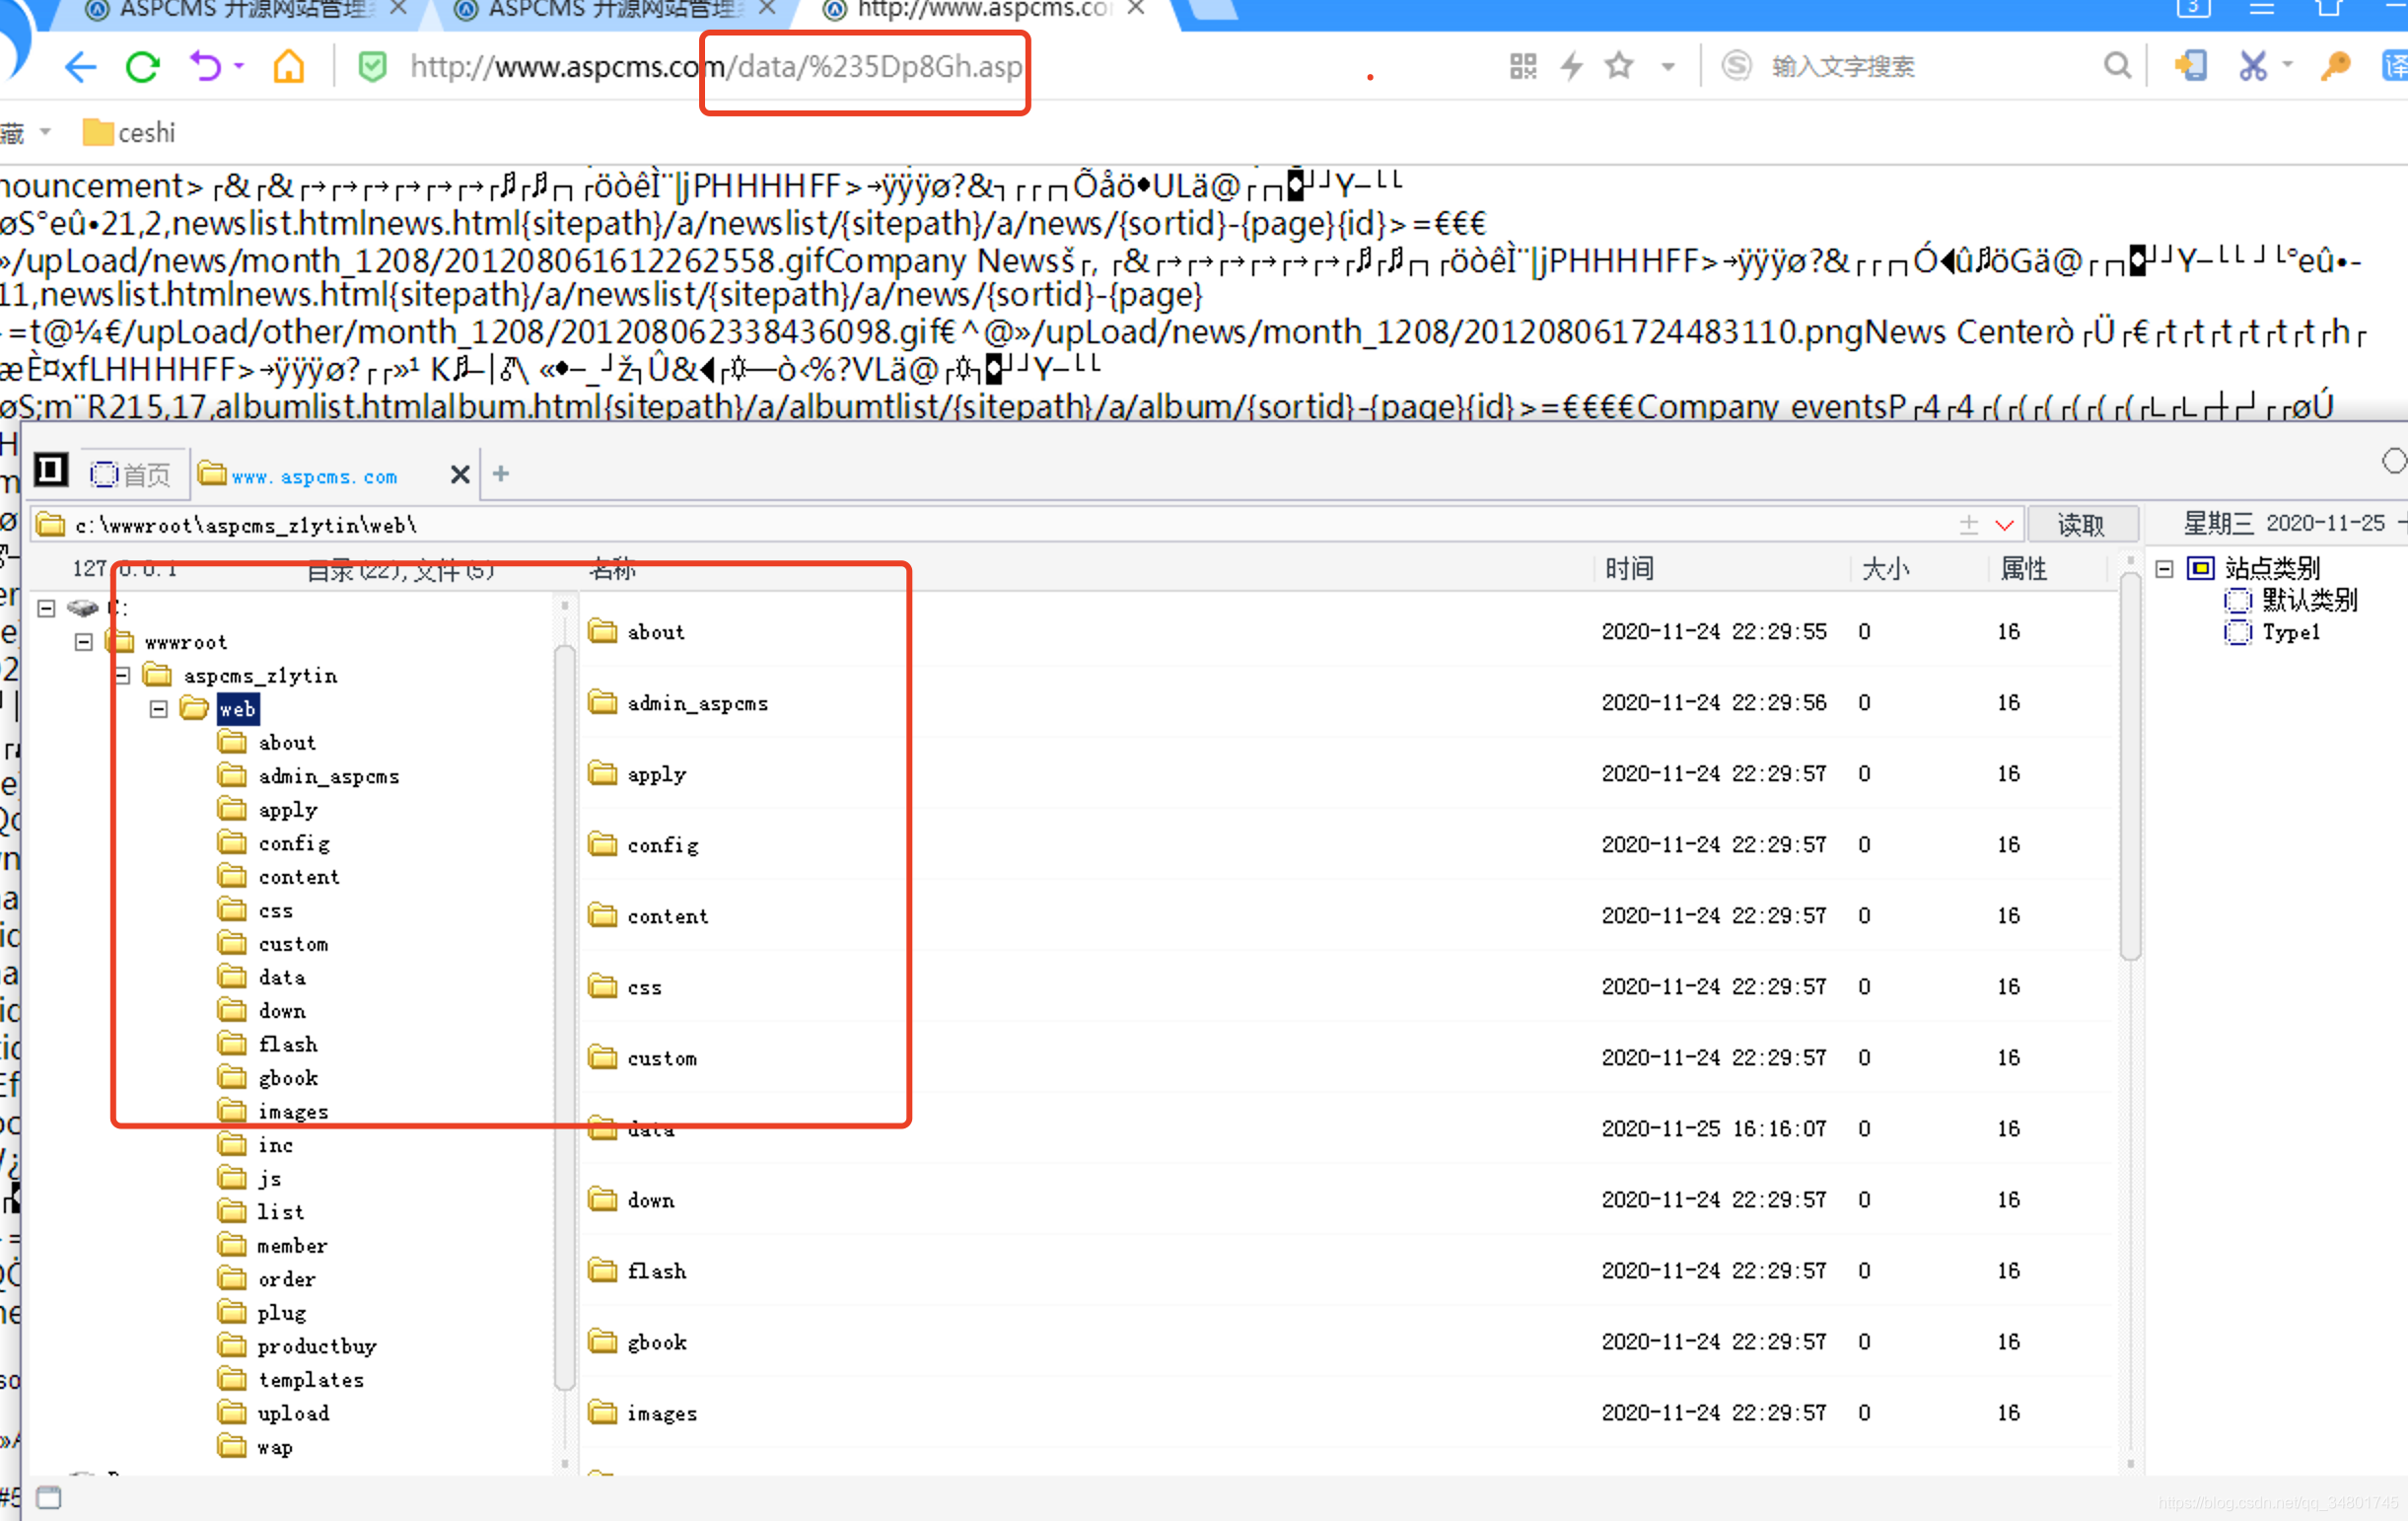Viewport: 2408px width, 1521px height.
Task: Click the lightning speed mode icon
Action: pos(1572,67)
